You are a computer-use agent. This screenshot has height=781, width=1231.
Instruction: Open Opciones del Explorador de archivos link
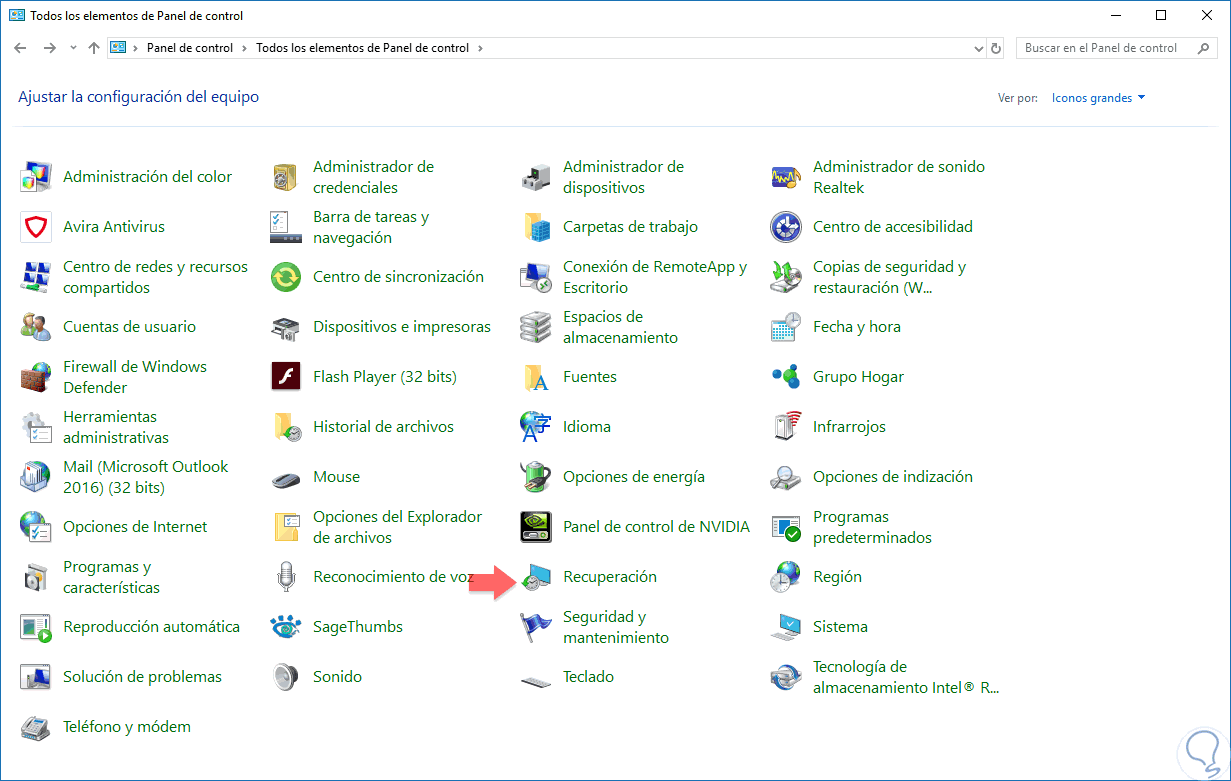pyautogui.click(x=398, y=527)
